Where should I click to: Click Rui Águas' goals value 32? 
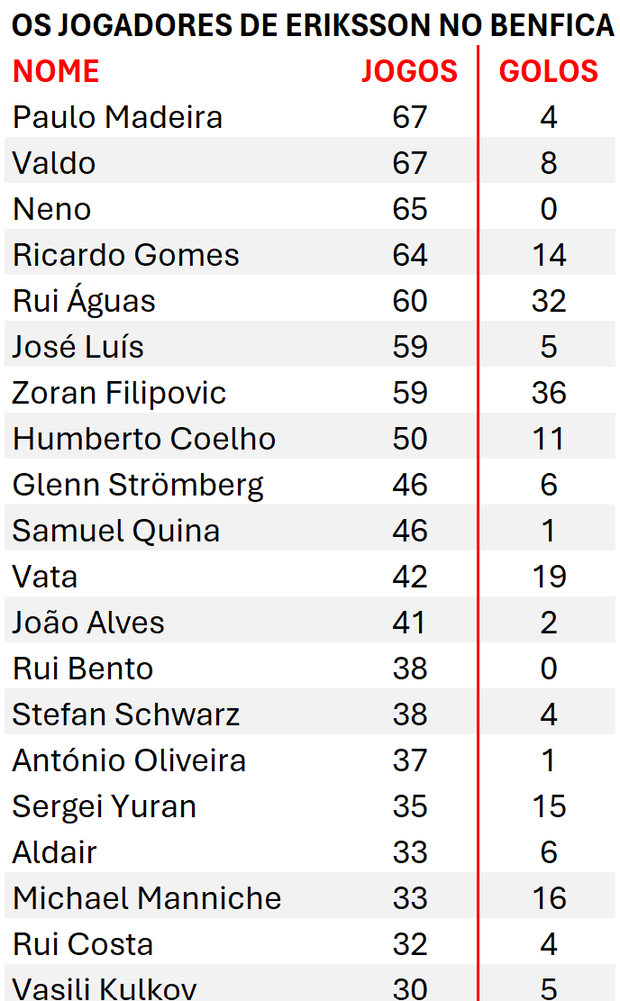[549, 301]
